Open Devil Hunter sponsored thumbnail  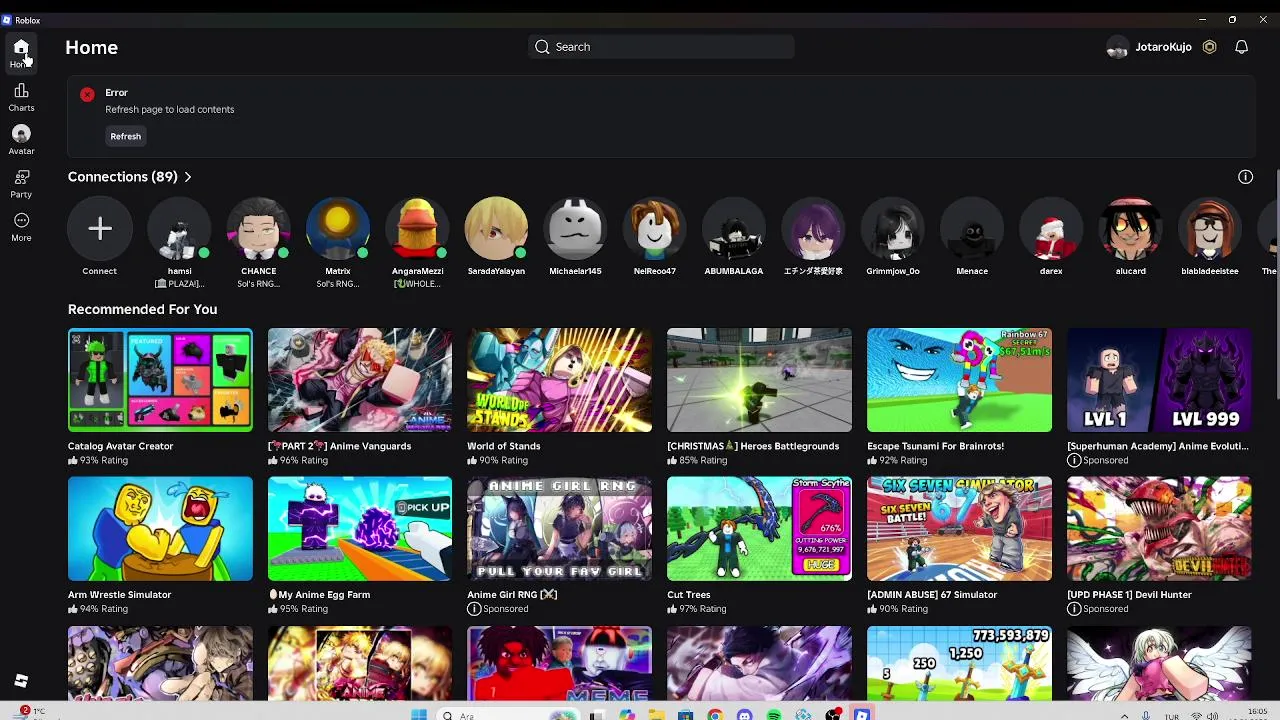point(1159,529)
